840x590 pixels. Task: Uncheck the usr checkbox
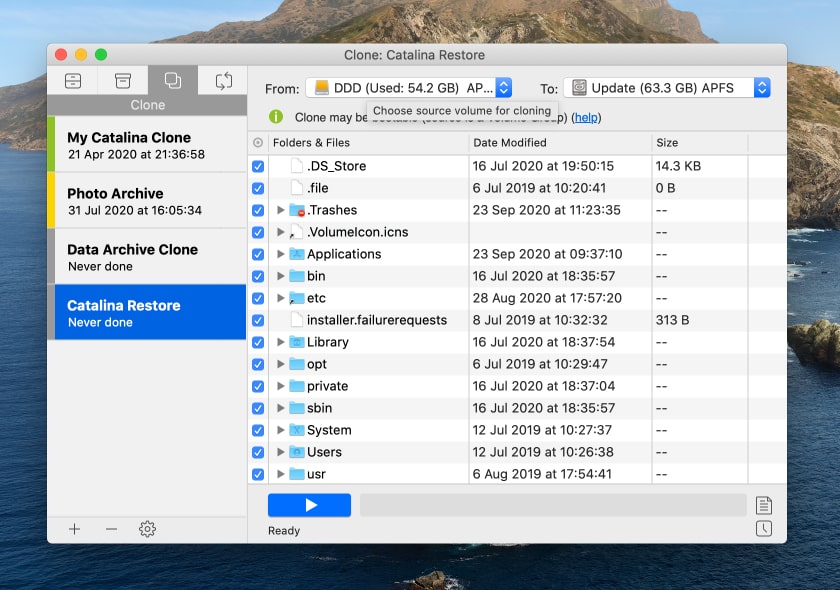coord(258,474)
